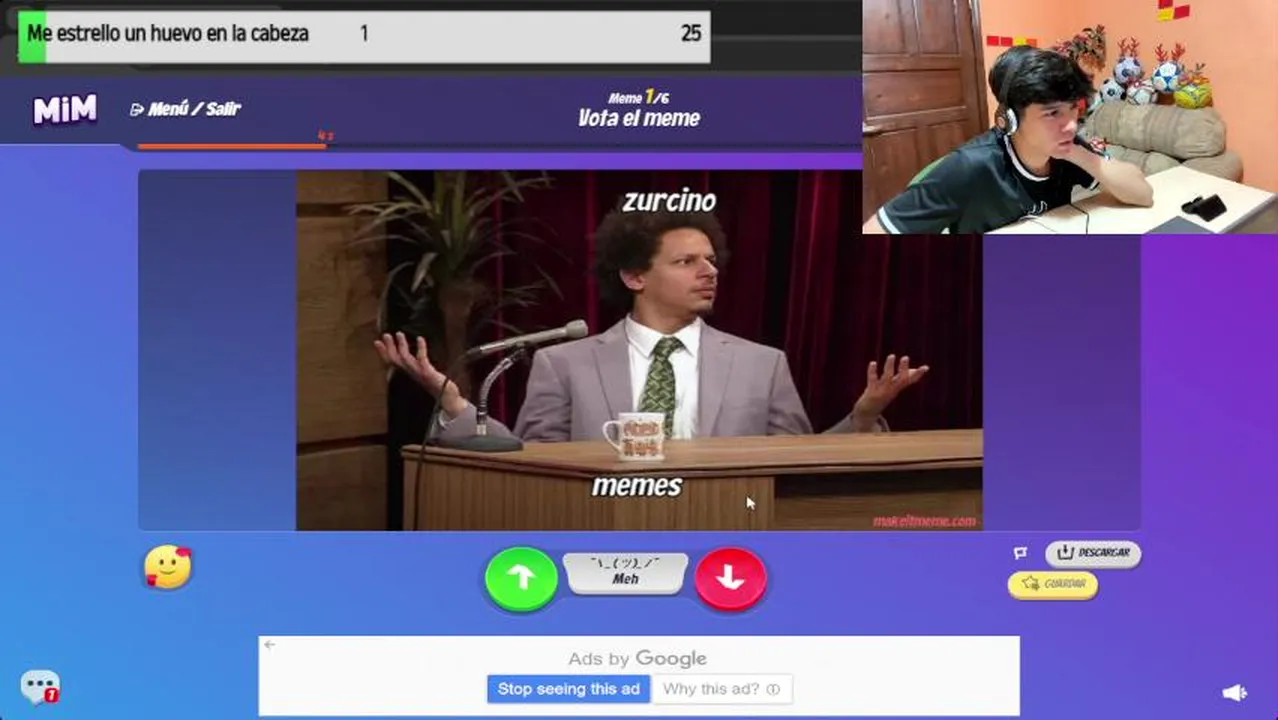Report meme with flag icon
Image resolution: width=1278 pixels, height=720 pixels.
(x=1020, y=553)
